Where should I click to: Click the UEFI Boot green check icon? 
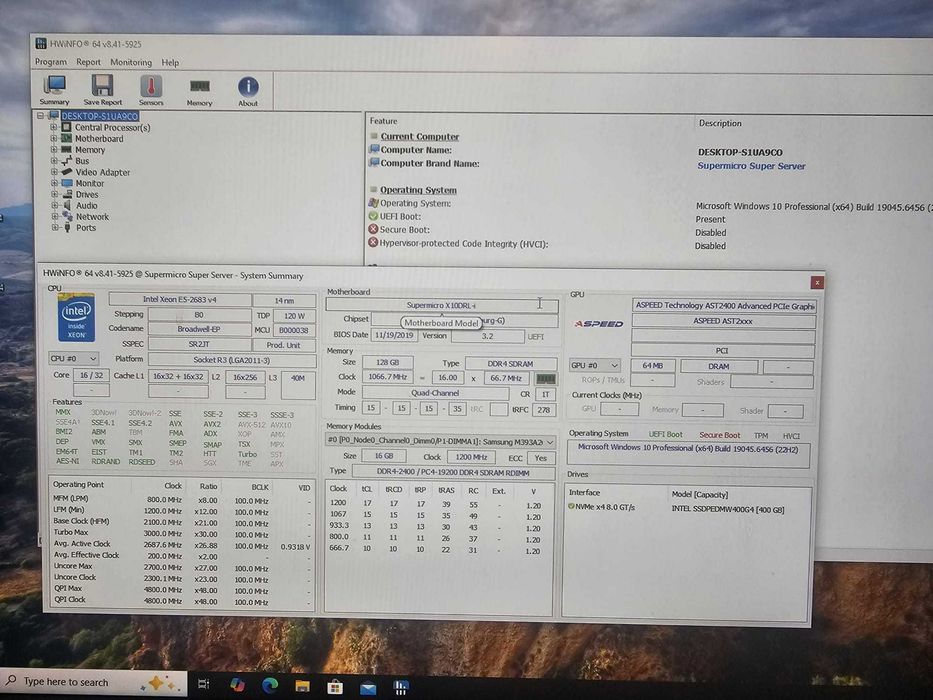coord(373,216)
